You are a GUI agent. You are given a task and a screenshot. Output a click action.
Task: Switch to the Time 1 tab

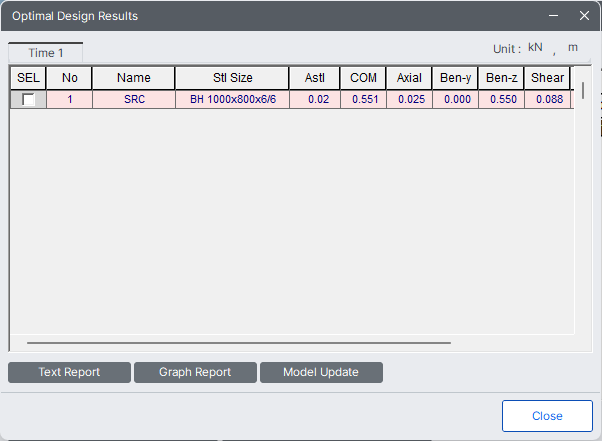(x=46, y=53)
